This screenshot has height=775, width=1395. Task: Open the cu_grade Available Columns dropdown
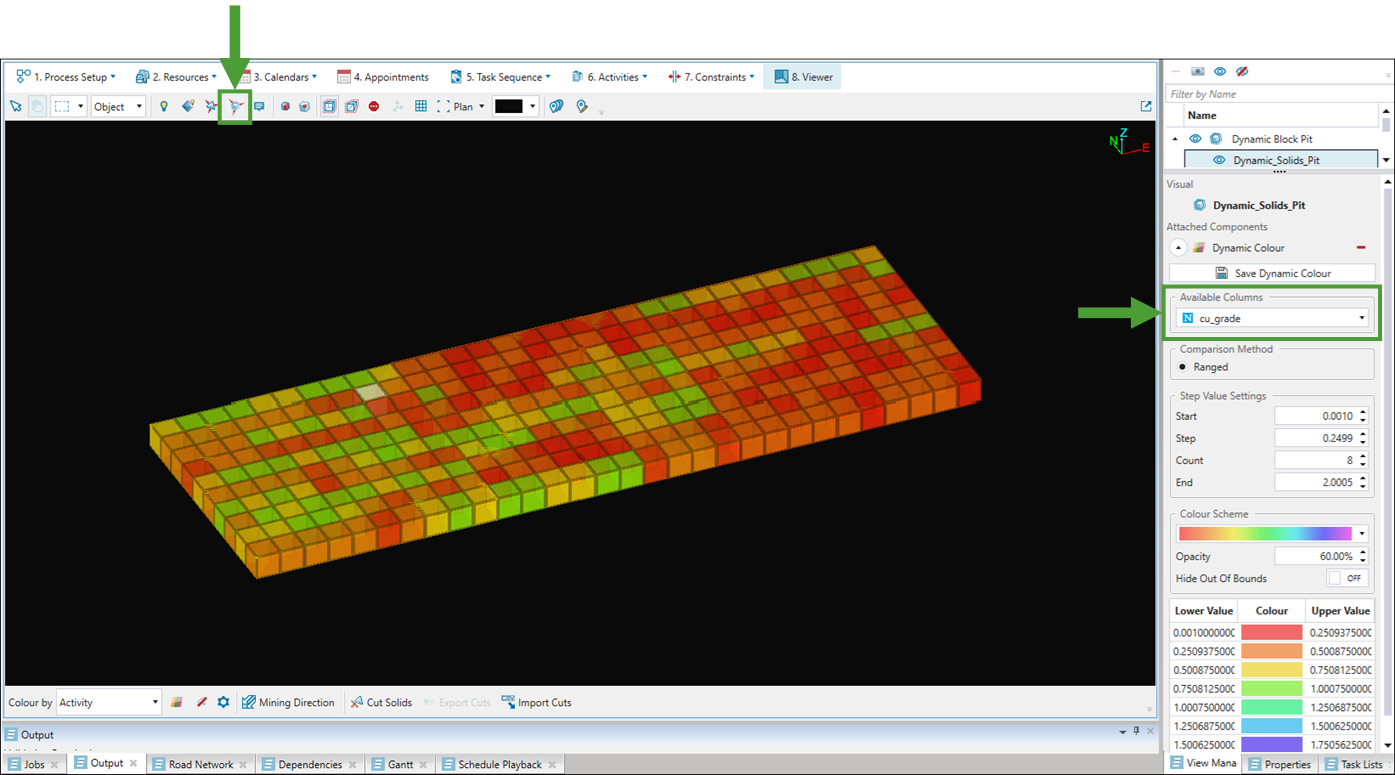tap(1272, 318)
